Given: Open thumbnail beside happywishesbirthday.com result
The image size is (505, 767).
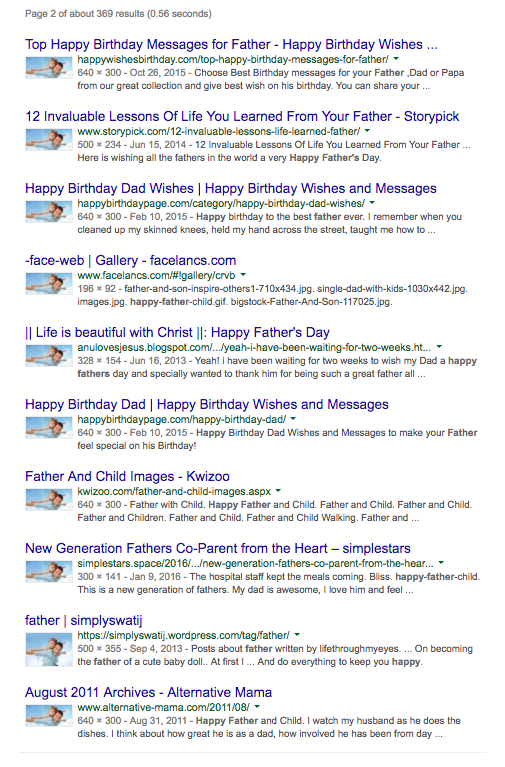Looking at the screenshot, I should click(49, 68).
